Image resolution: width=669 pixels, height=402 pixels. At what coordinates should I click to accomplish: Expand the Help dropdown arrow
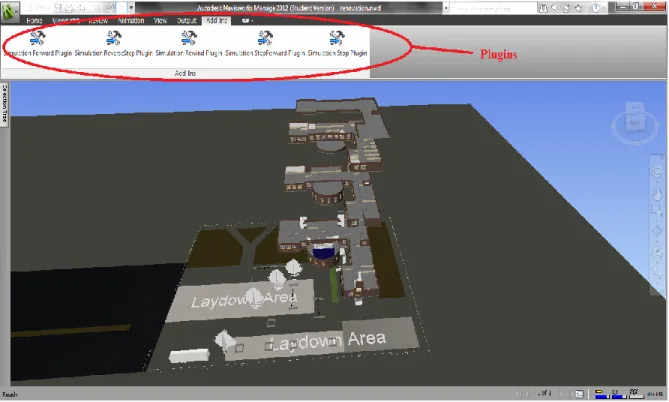tap(604, 8)
